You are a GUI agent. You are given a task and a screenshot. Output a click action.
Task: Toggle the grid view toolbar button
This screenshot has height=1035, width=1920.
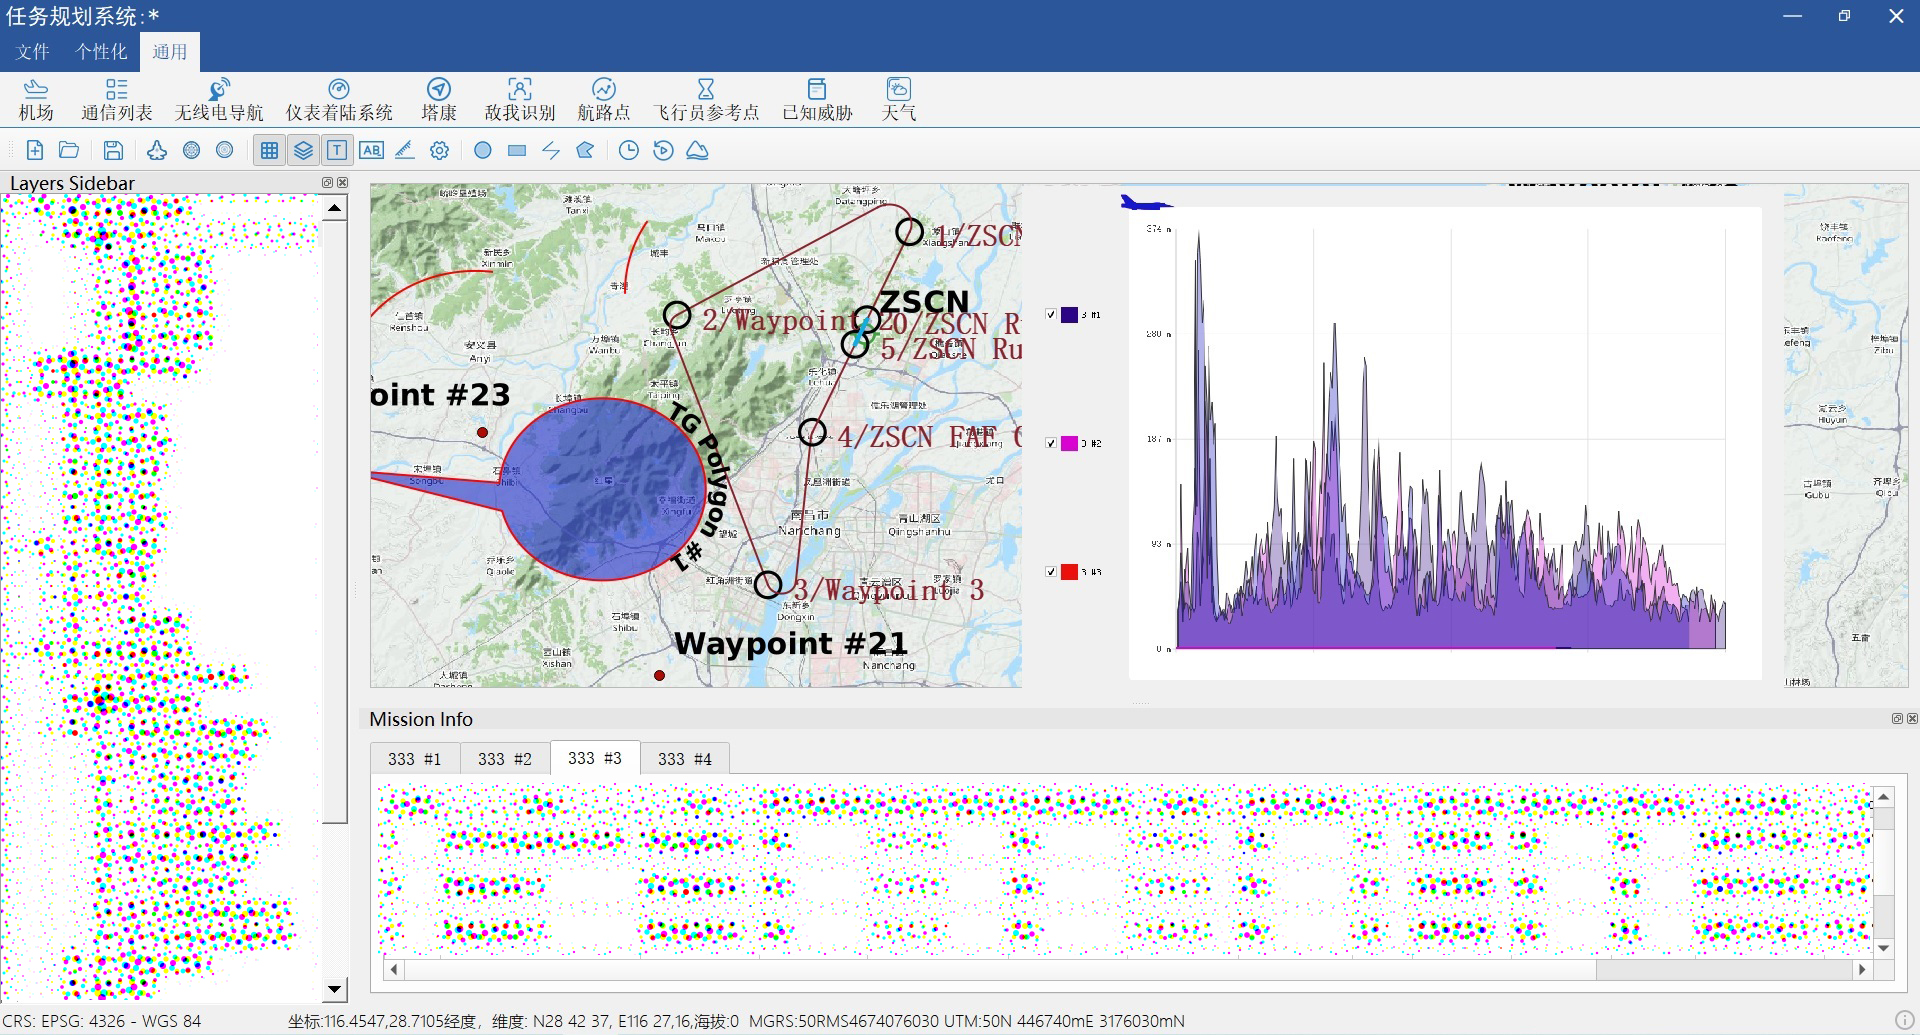point(269,150)
